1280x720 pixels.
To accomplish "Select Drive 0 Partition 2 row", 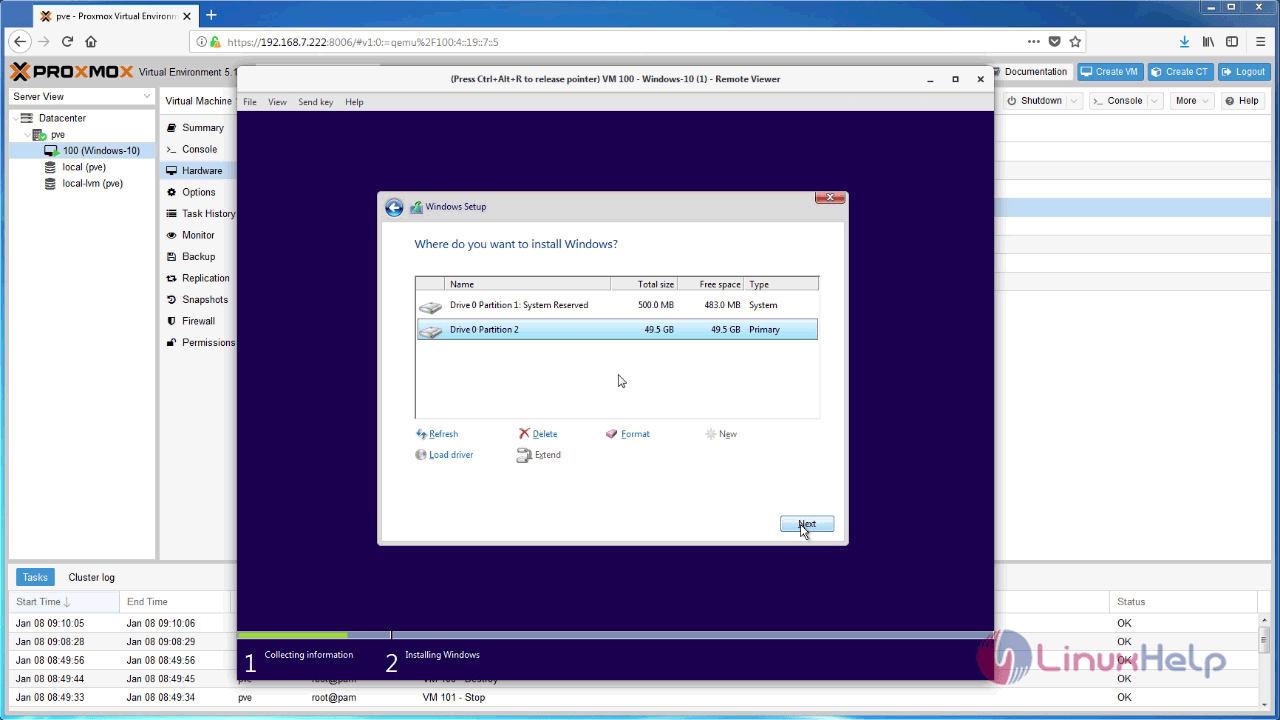I will [x=617, y=329].
